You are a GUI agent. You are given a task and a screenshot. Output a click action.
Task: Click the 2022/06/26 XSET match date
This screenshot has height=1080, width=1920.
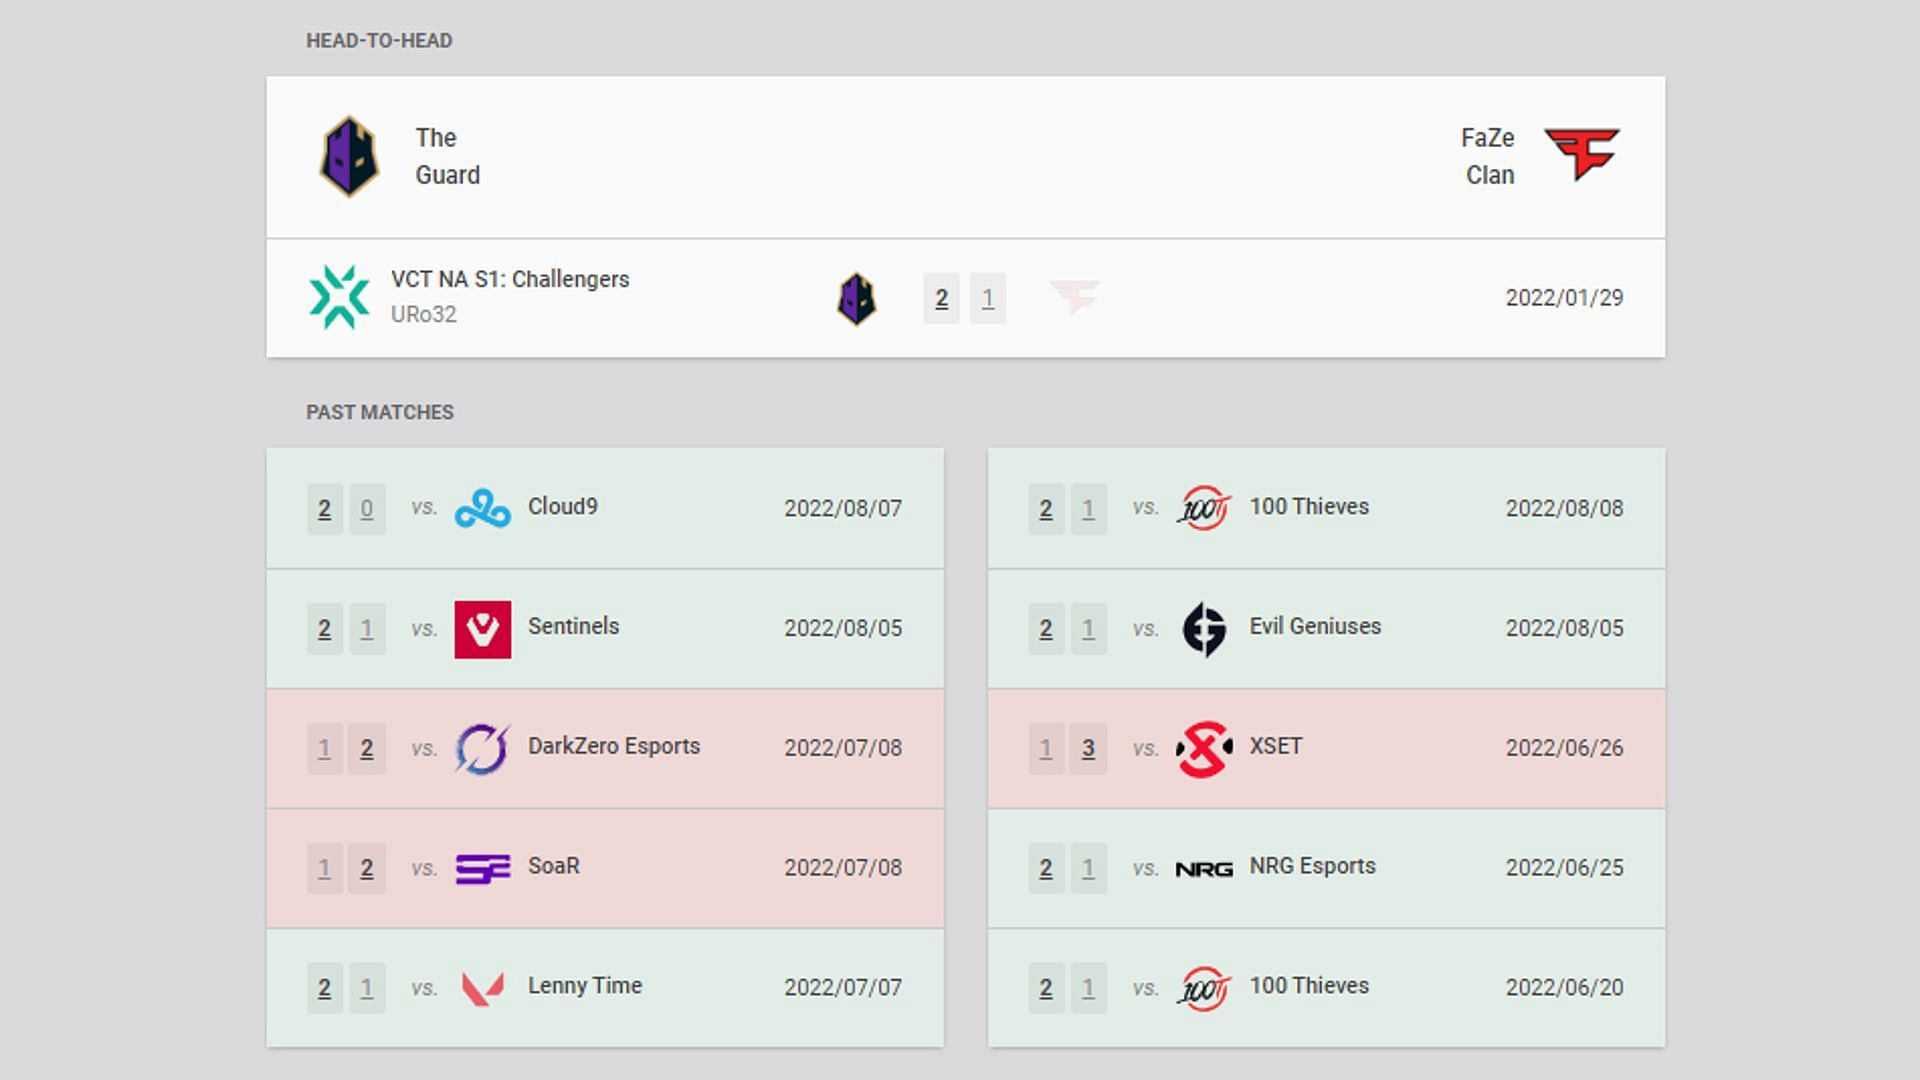(1564, 748)
